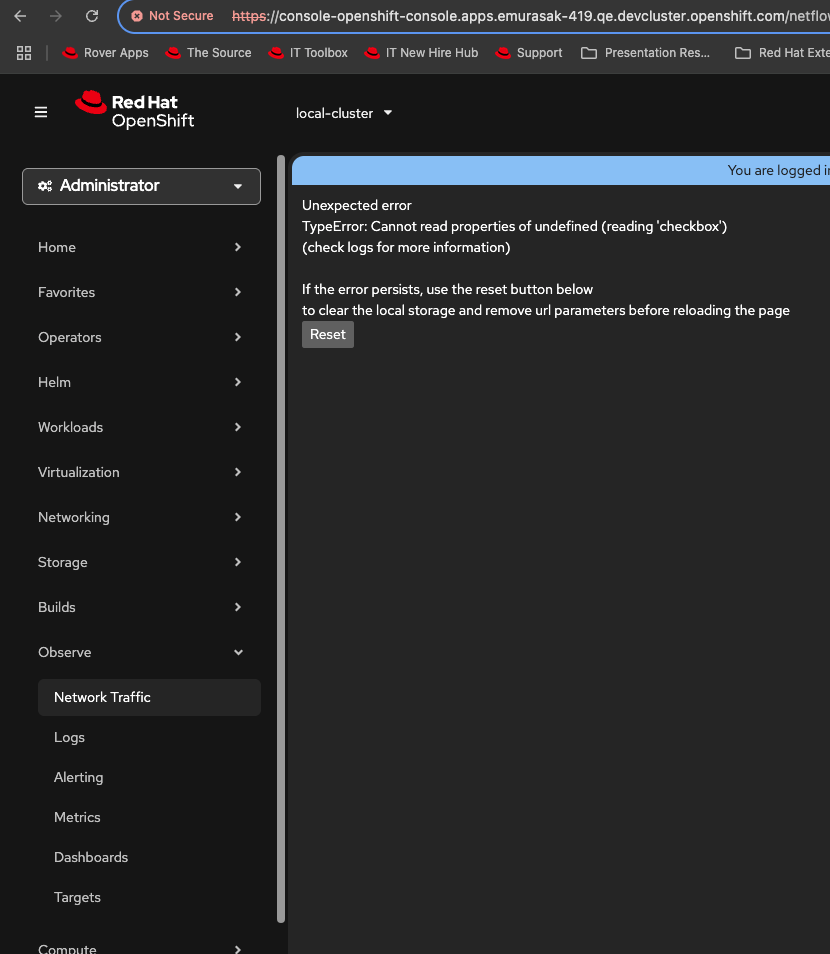Click the Not Secure site warning icon
830x954 pixels.
click(137, 16)
